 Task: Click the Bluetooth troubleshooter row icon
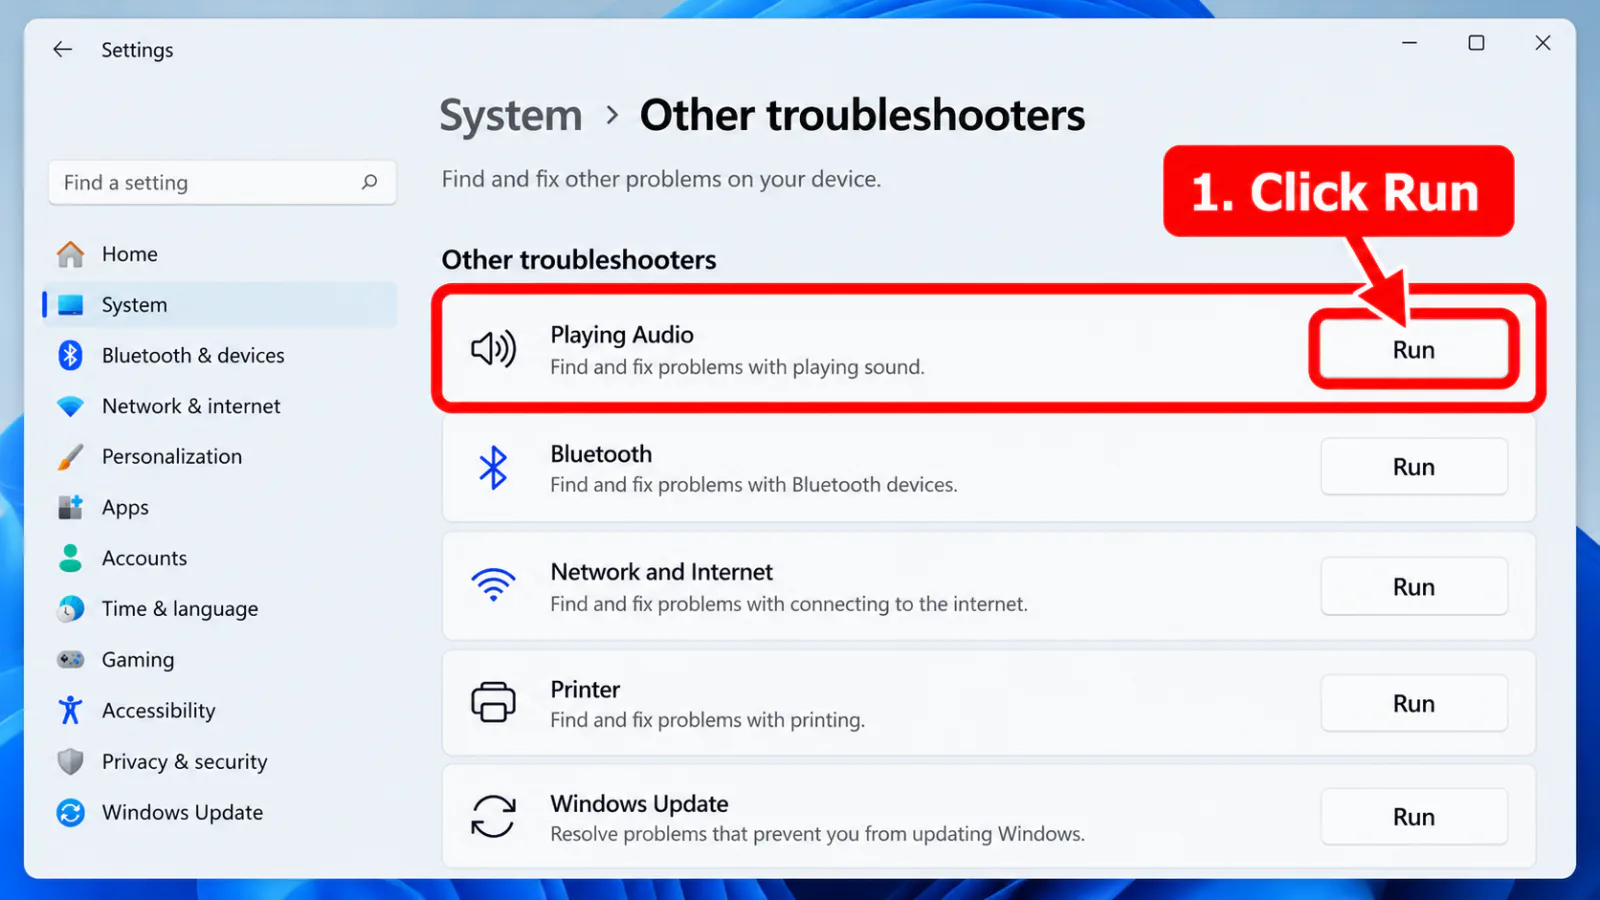[493, 467]
